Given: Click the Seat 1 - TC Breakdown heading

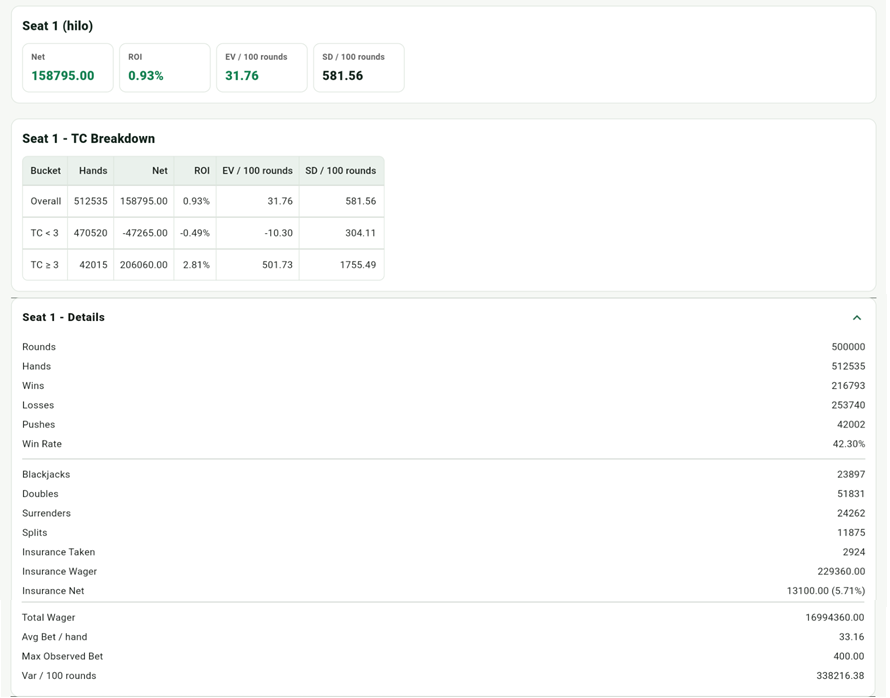Looking at the screenshot, I should pos(89,138).
